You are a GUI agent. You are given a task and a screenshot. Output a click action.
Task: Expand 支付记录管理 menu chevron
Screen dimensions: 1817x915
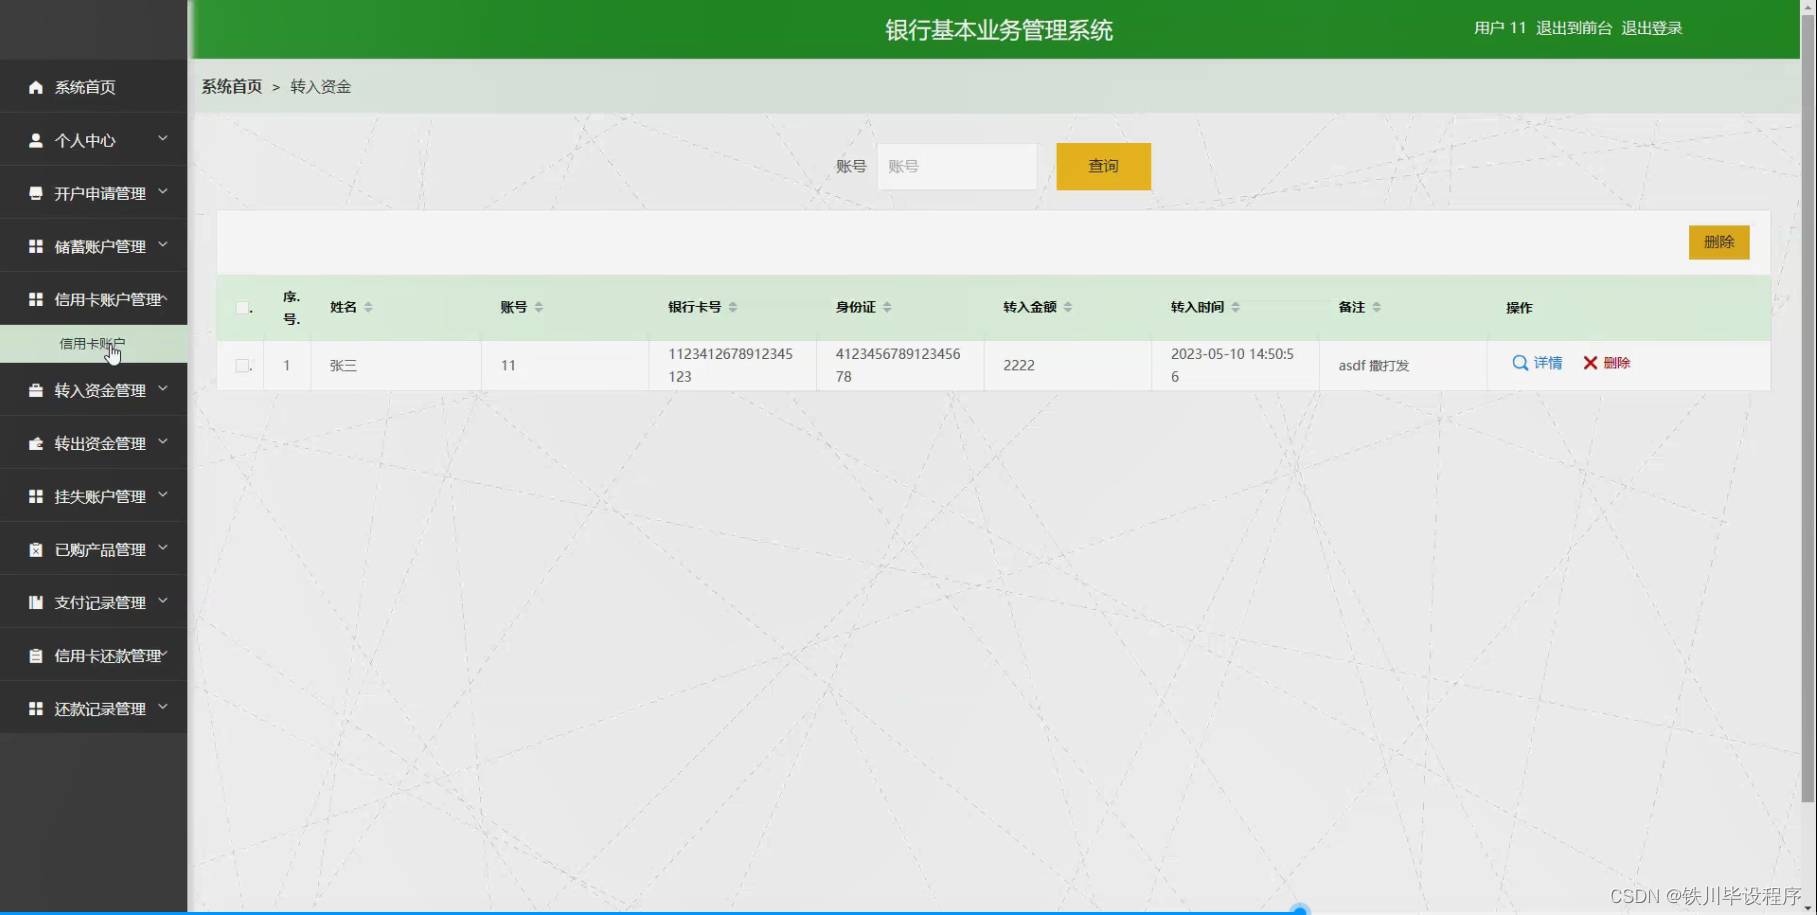163,600
